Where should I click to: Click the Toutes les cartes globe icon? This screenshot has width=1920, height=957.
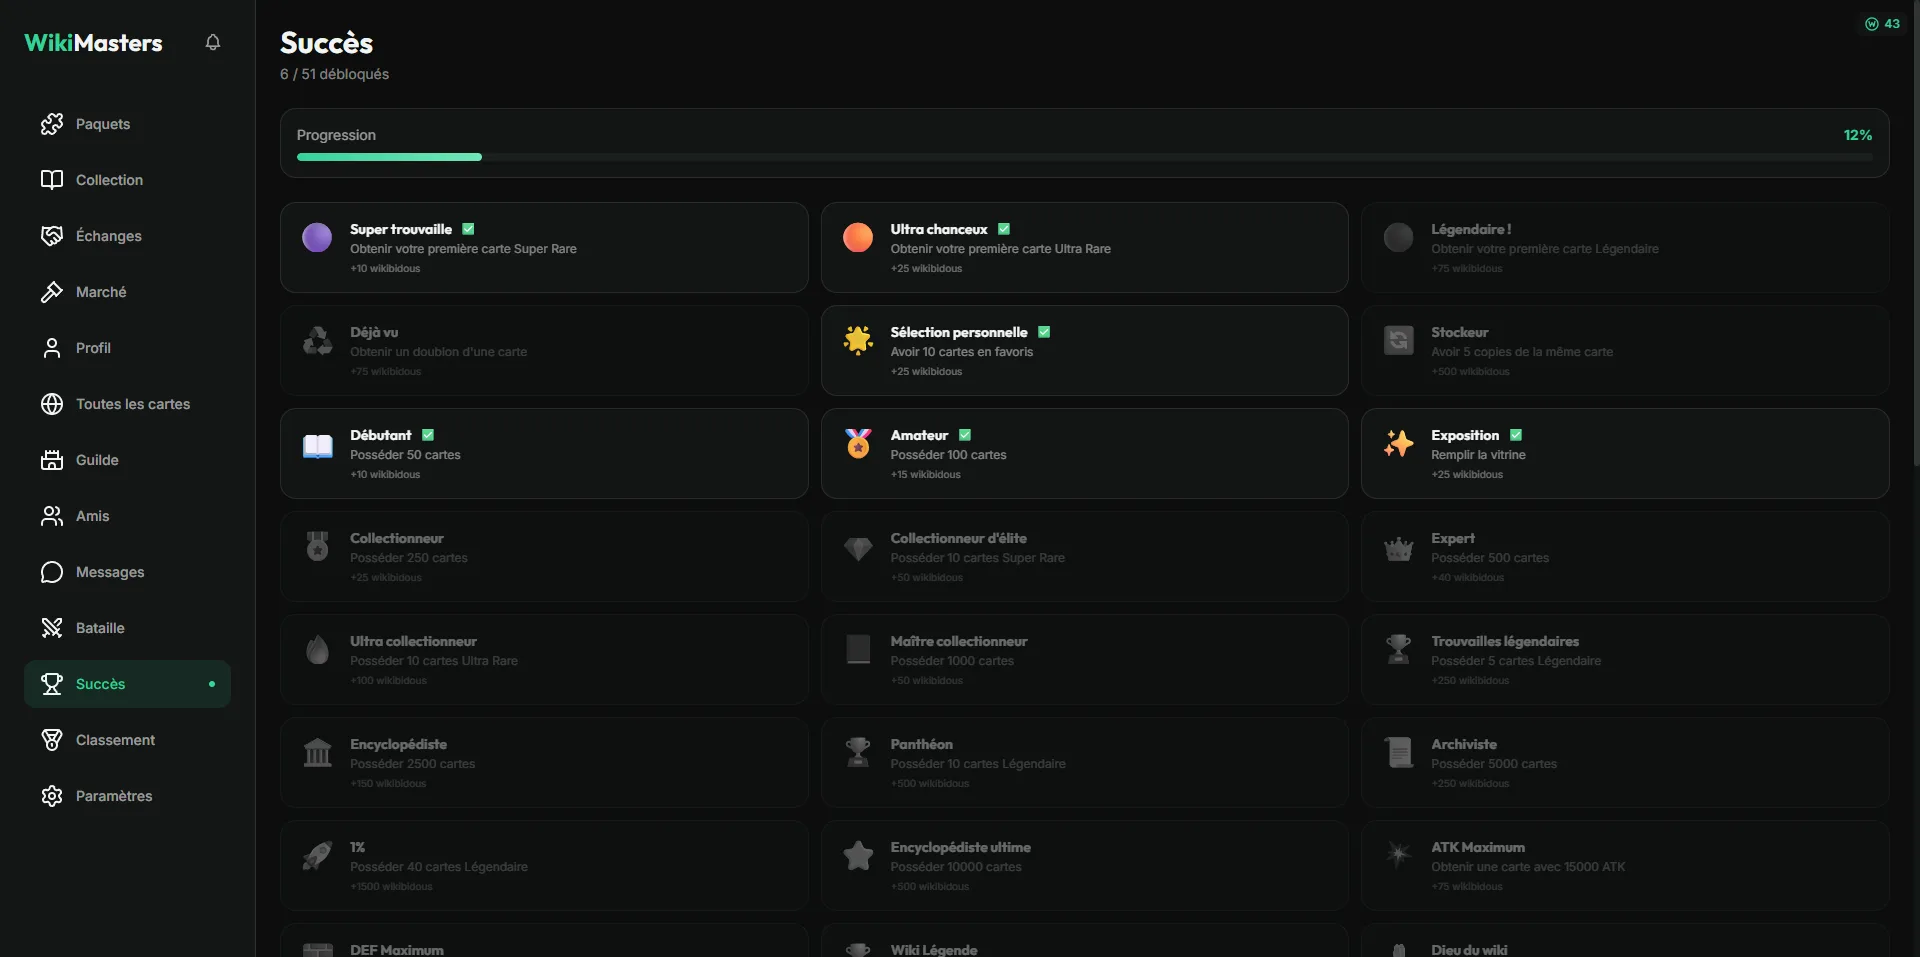tap(52, 404)
